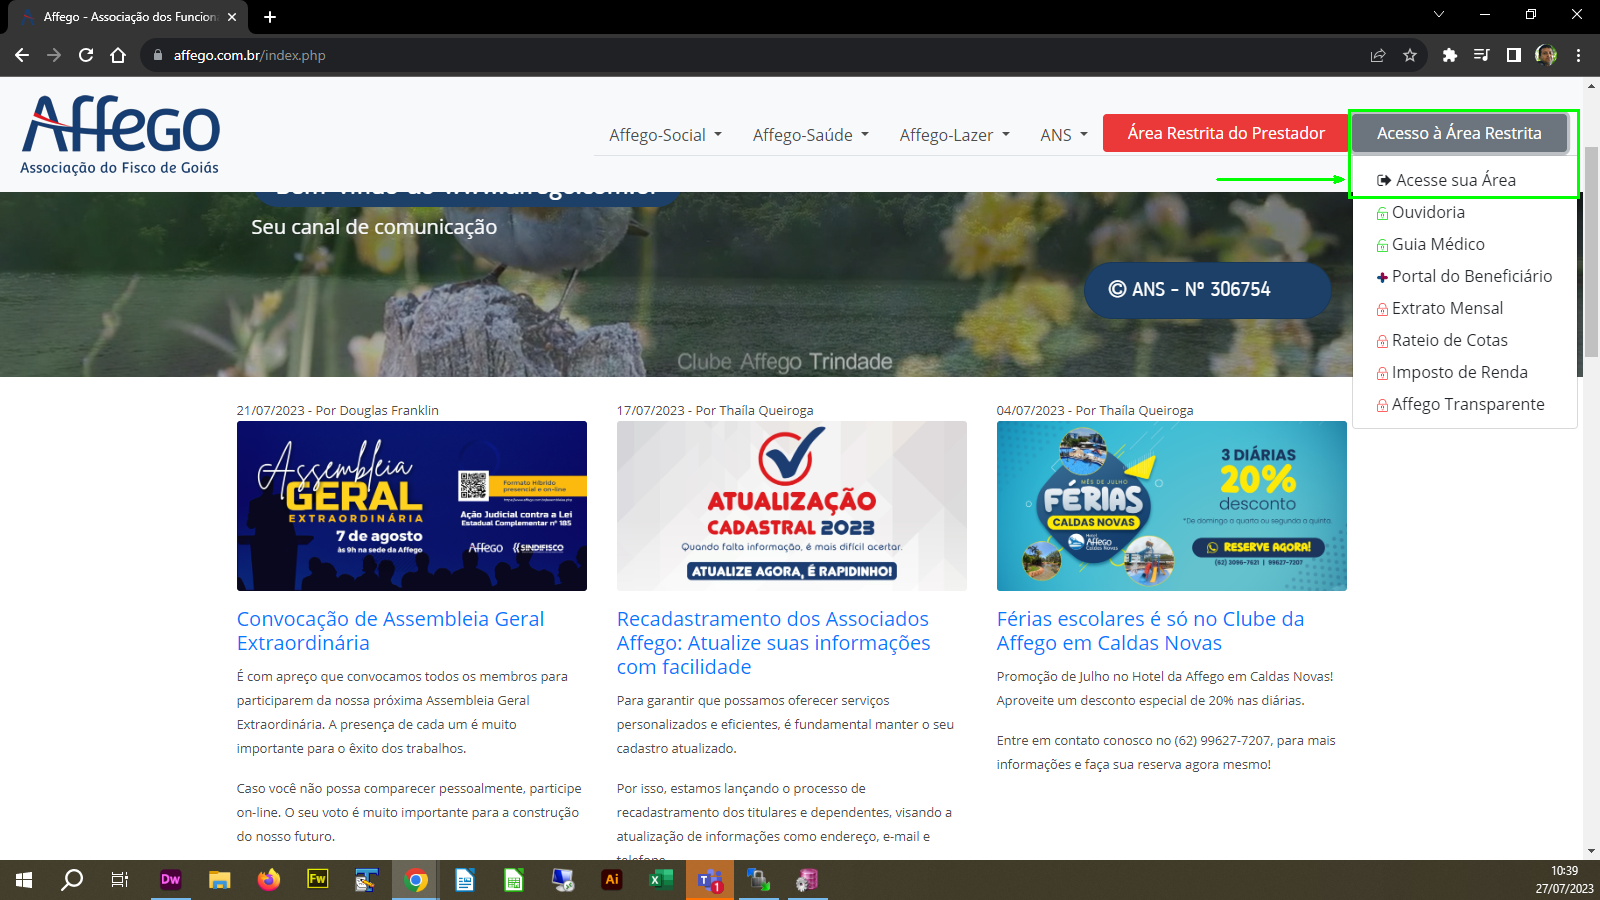
Task: Choose Portal do Beneficiário from the menu
Action: coord(1471,276)
